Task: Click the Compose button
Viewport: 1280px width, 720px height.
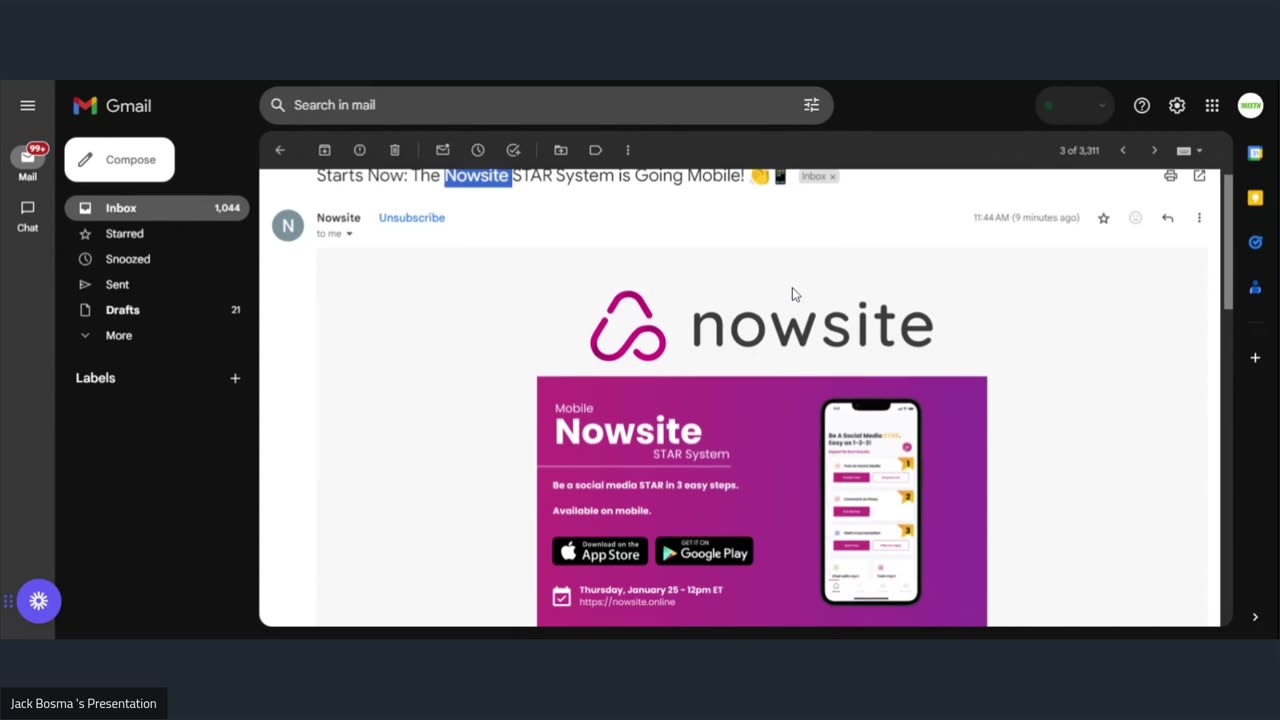Action: [x=119, y=159]
